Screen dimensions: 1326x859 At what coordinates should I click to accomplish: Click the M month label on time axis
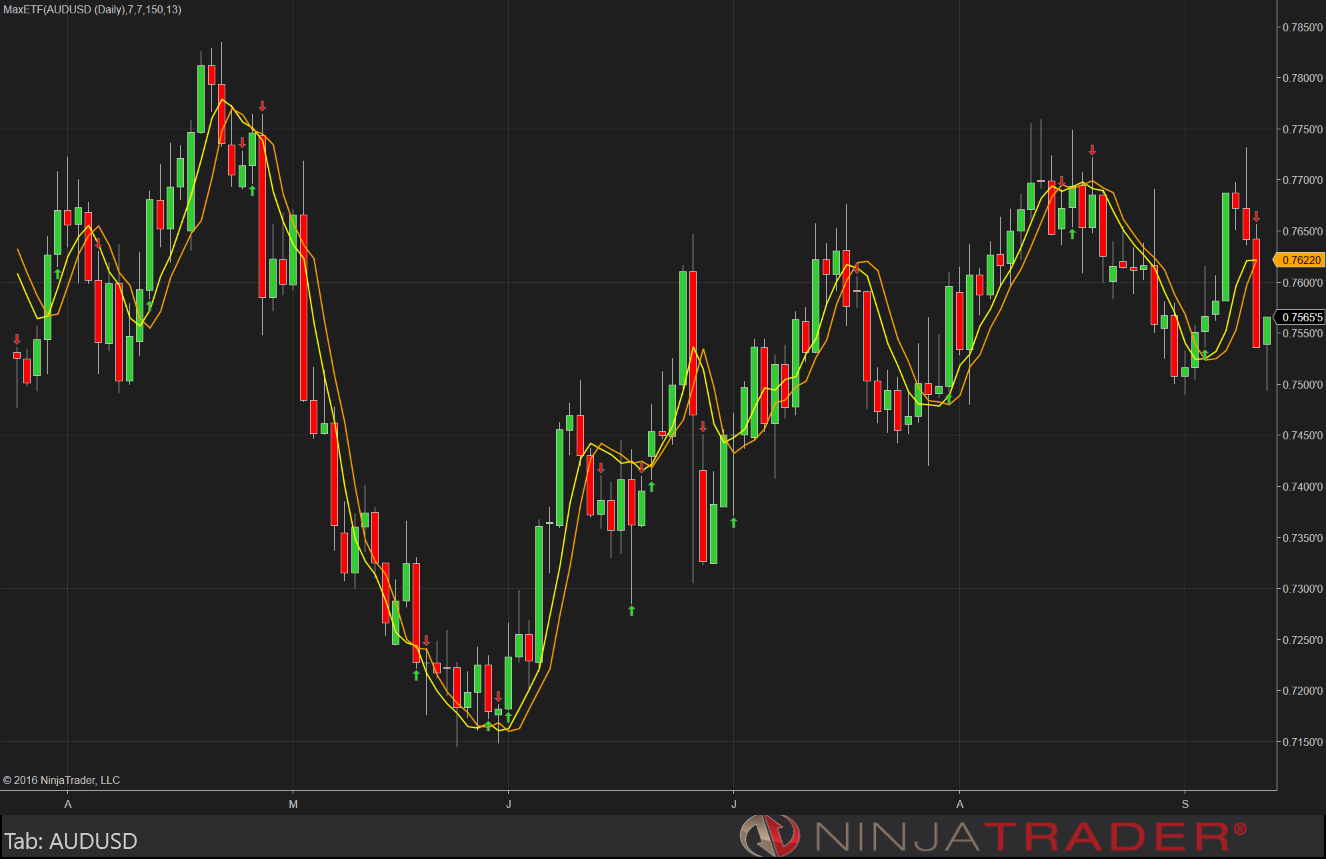pyautogui.click(x=293, y=804)
